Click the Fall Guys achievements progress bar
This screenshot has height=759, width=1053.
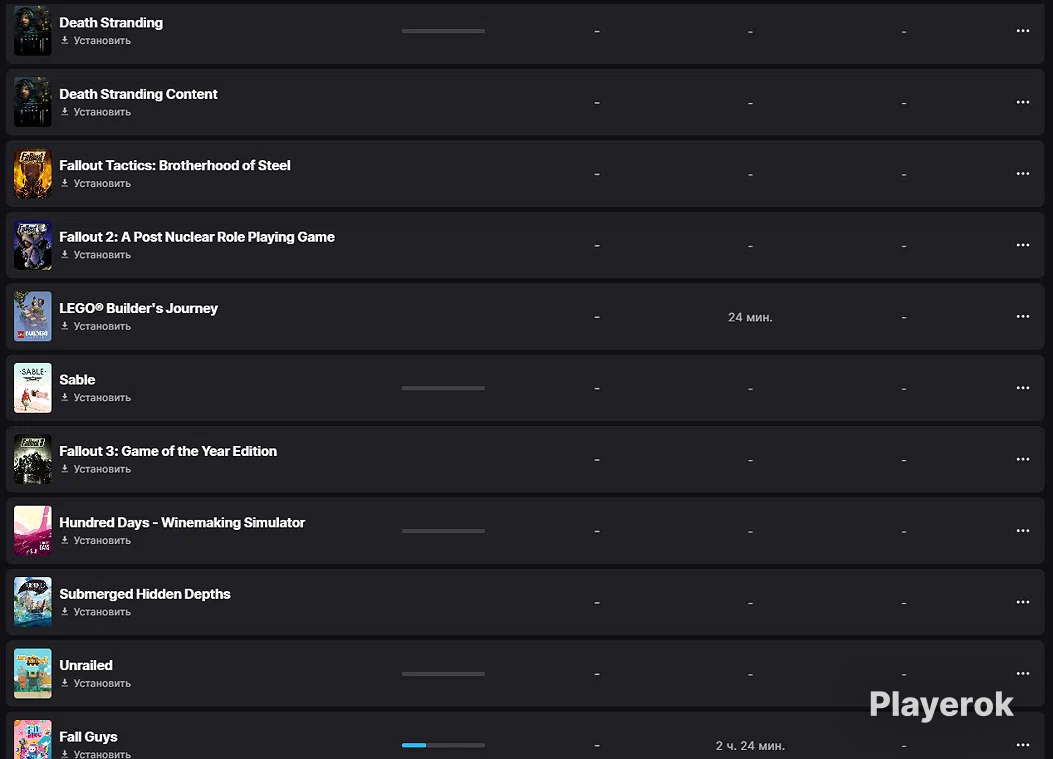pyautogui.click(x=443, y=745)
